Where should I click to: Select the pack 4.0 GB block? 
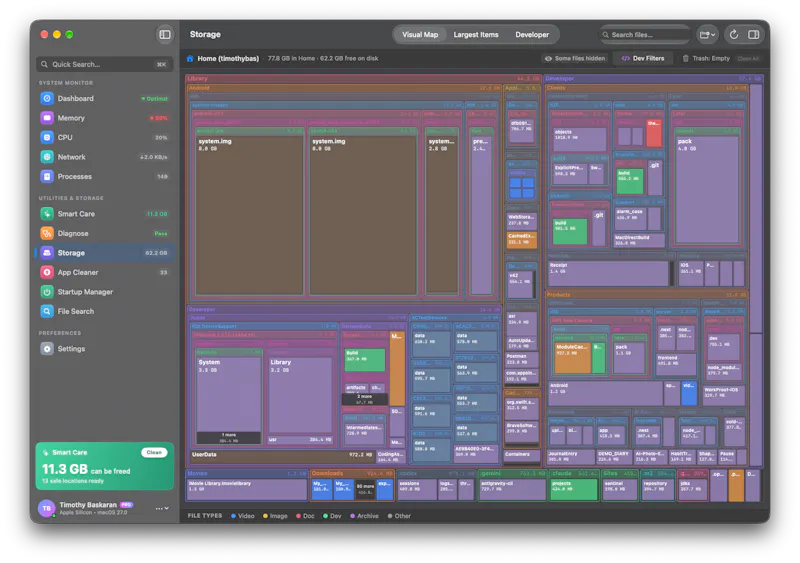pyautogui.click(x=707, y=189)
